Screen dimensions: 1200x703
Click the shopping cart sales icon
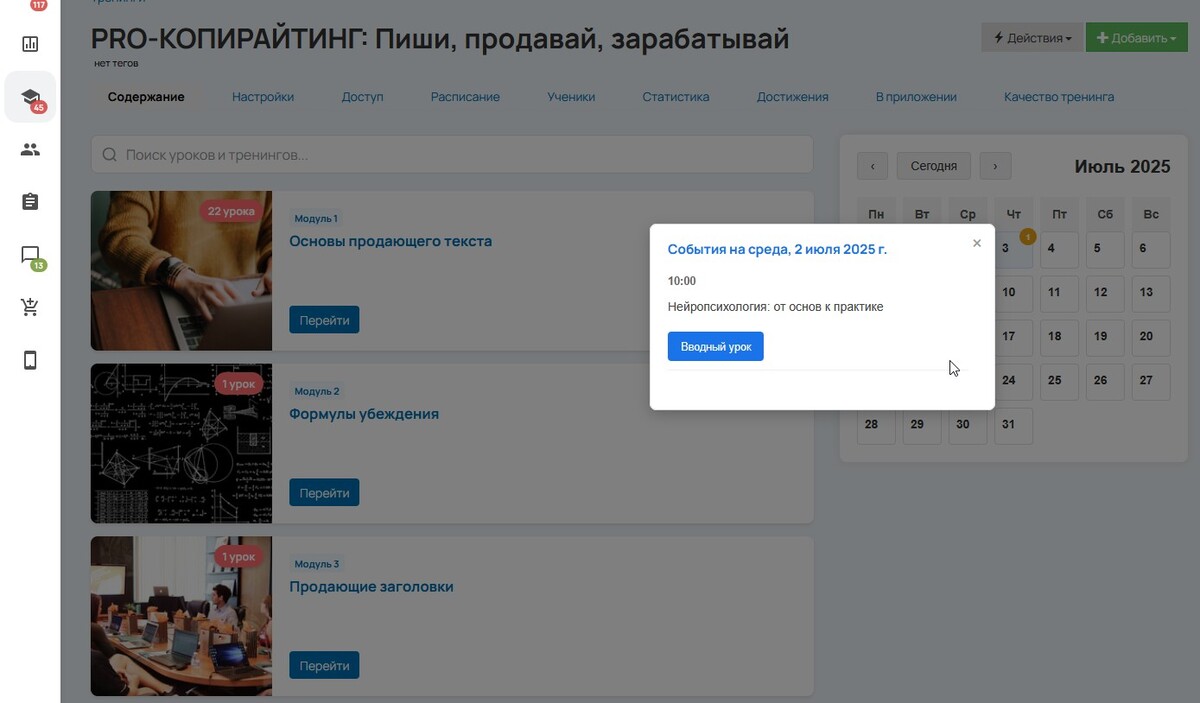click(x=30, y=308)
